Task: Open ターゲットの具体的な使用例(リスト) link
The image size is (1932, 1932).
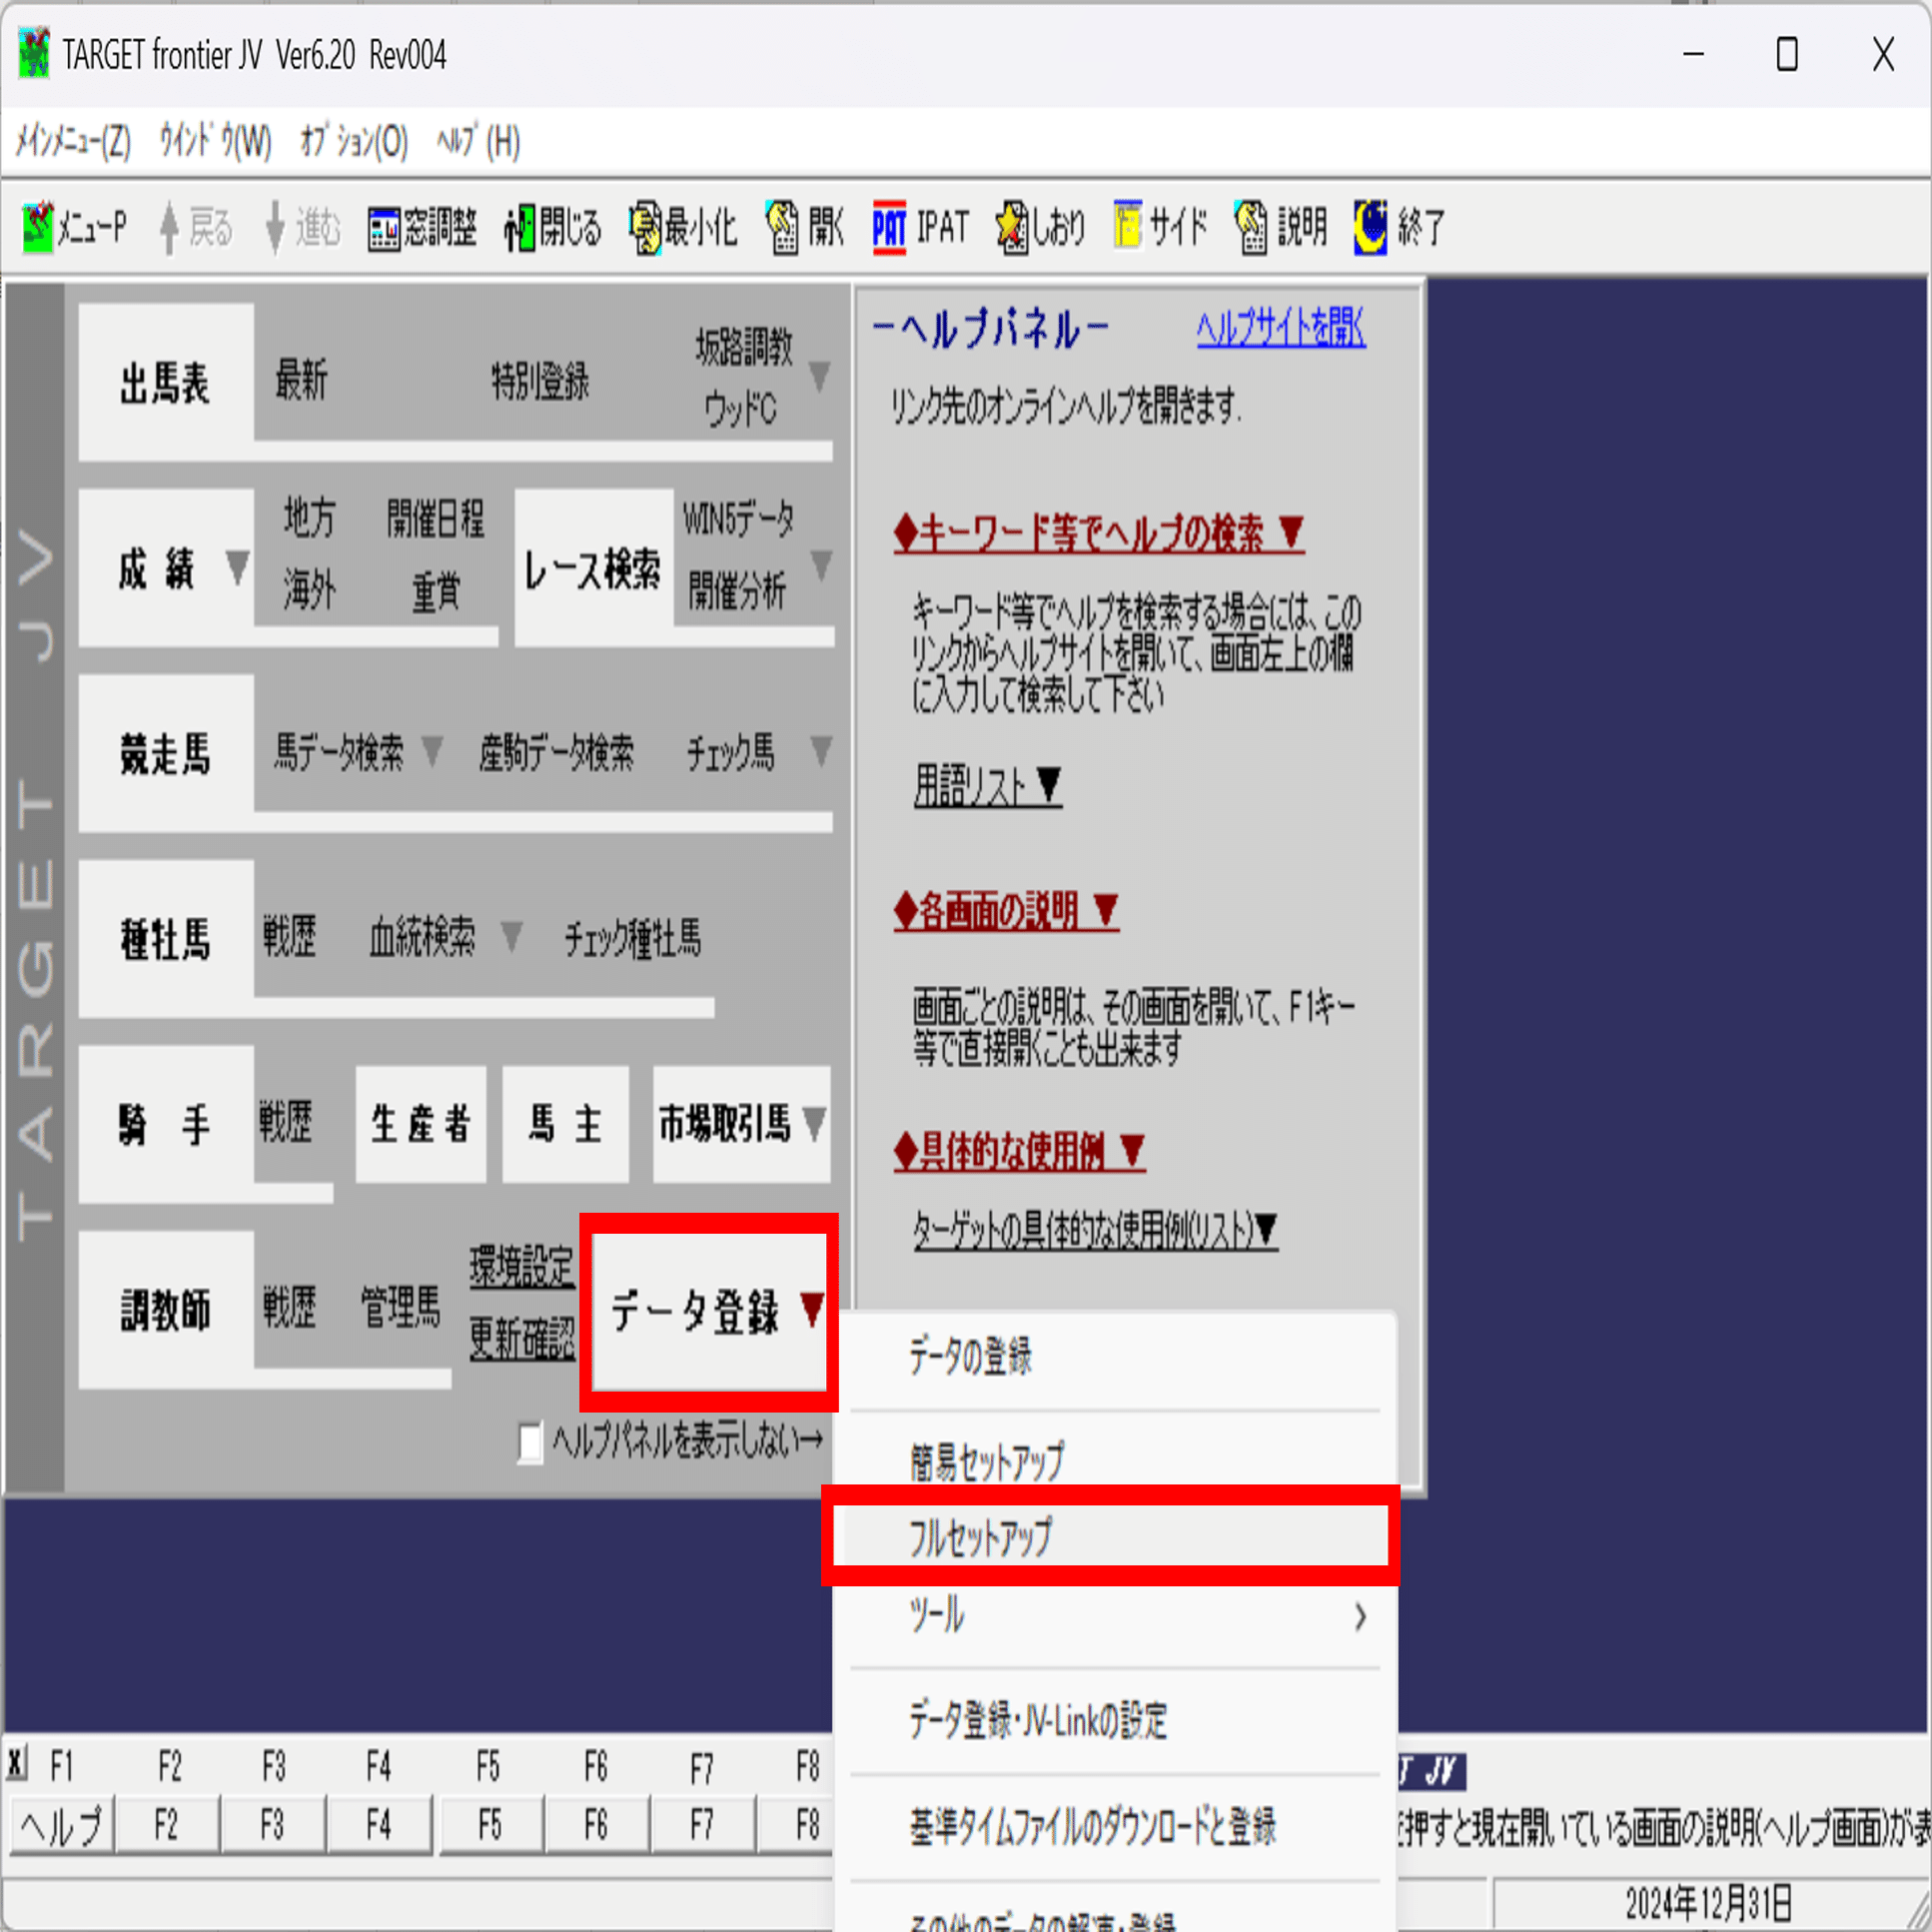Action: tap(1096, 1229)
